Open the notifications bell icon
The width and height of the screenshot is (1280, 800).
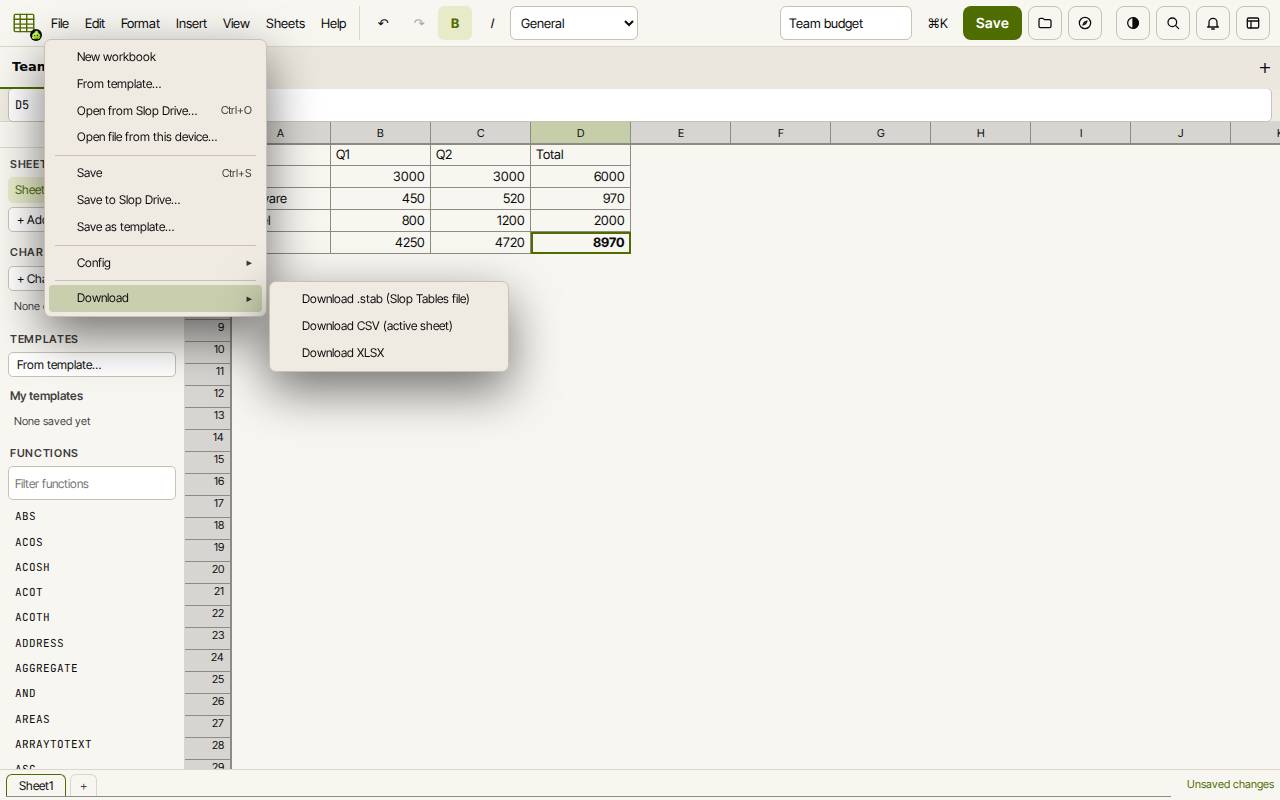click(1213, 23)
